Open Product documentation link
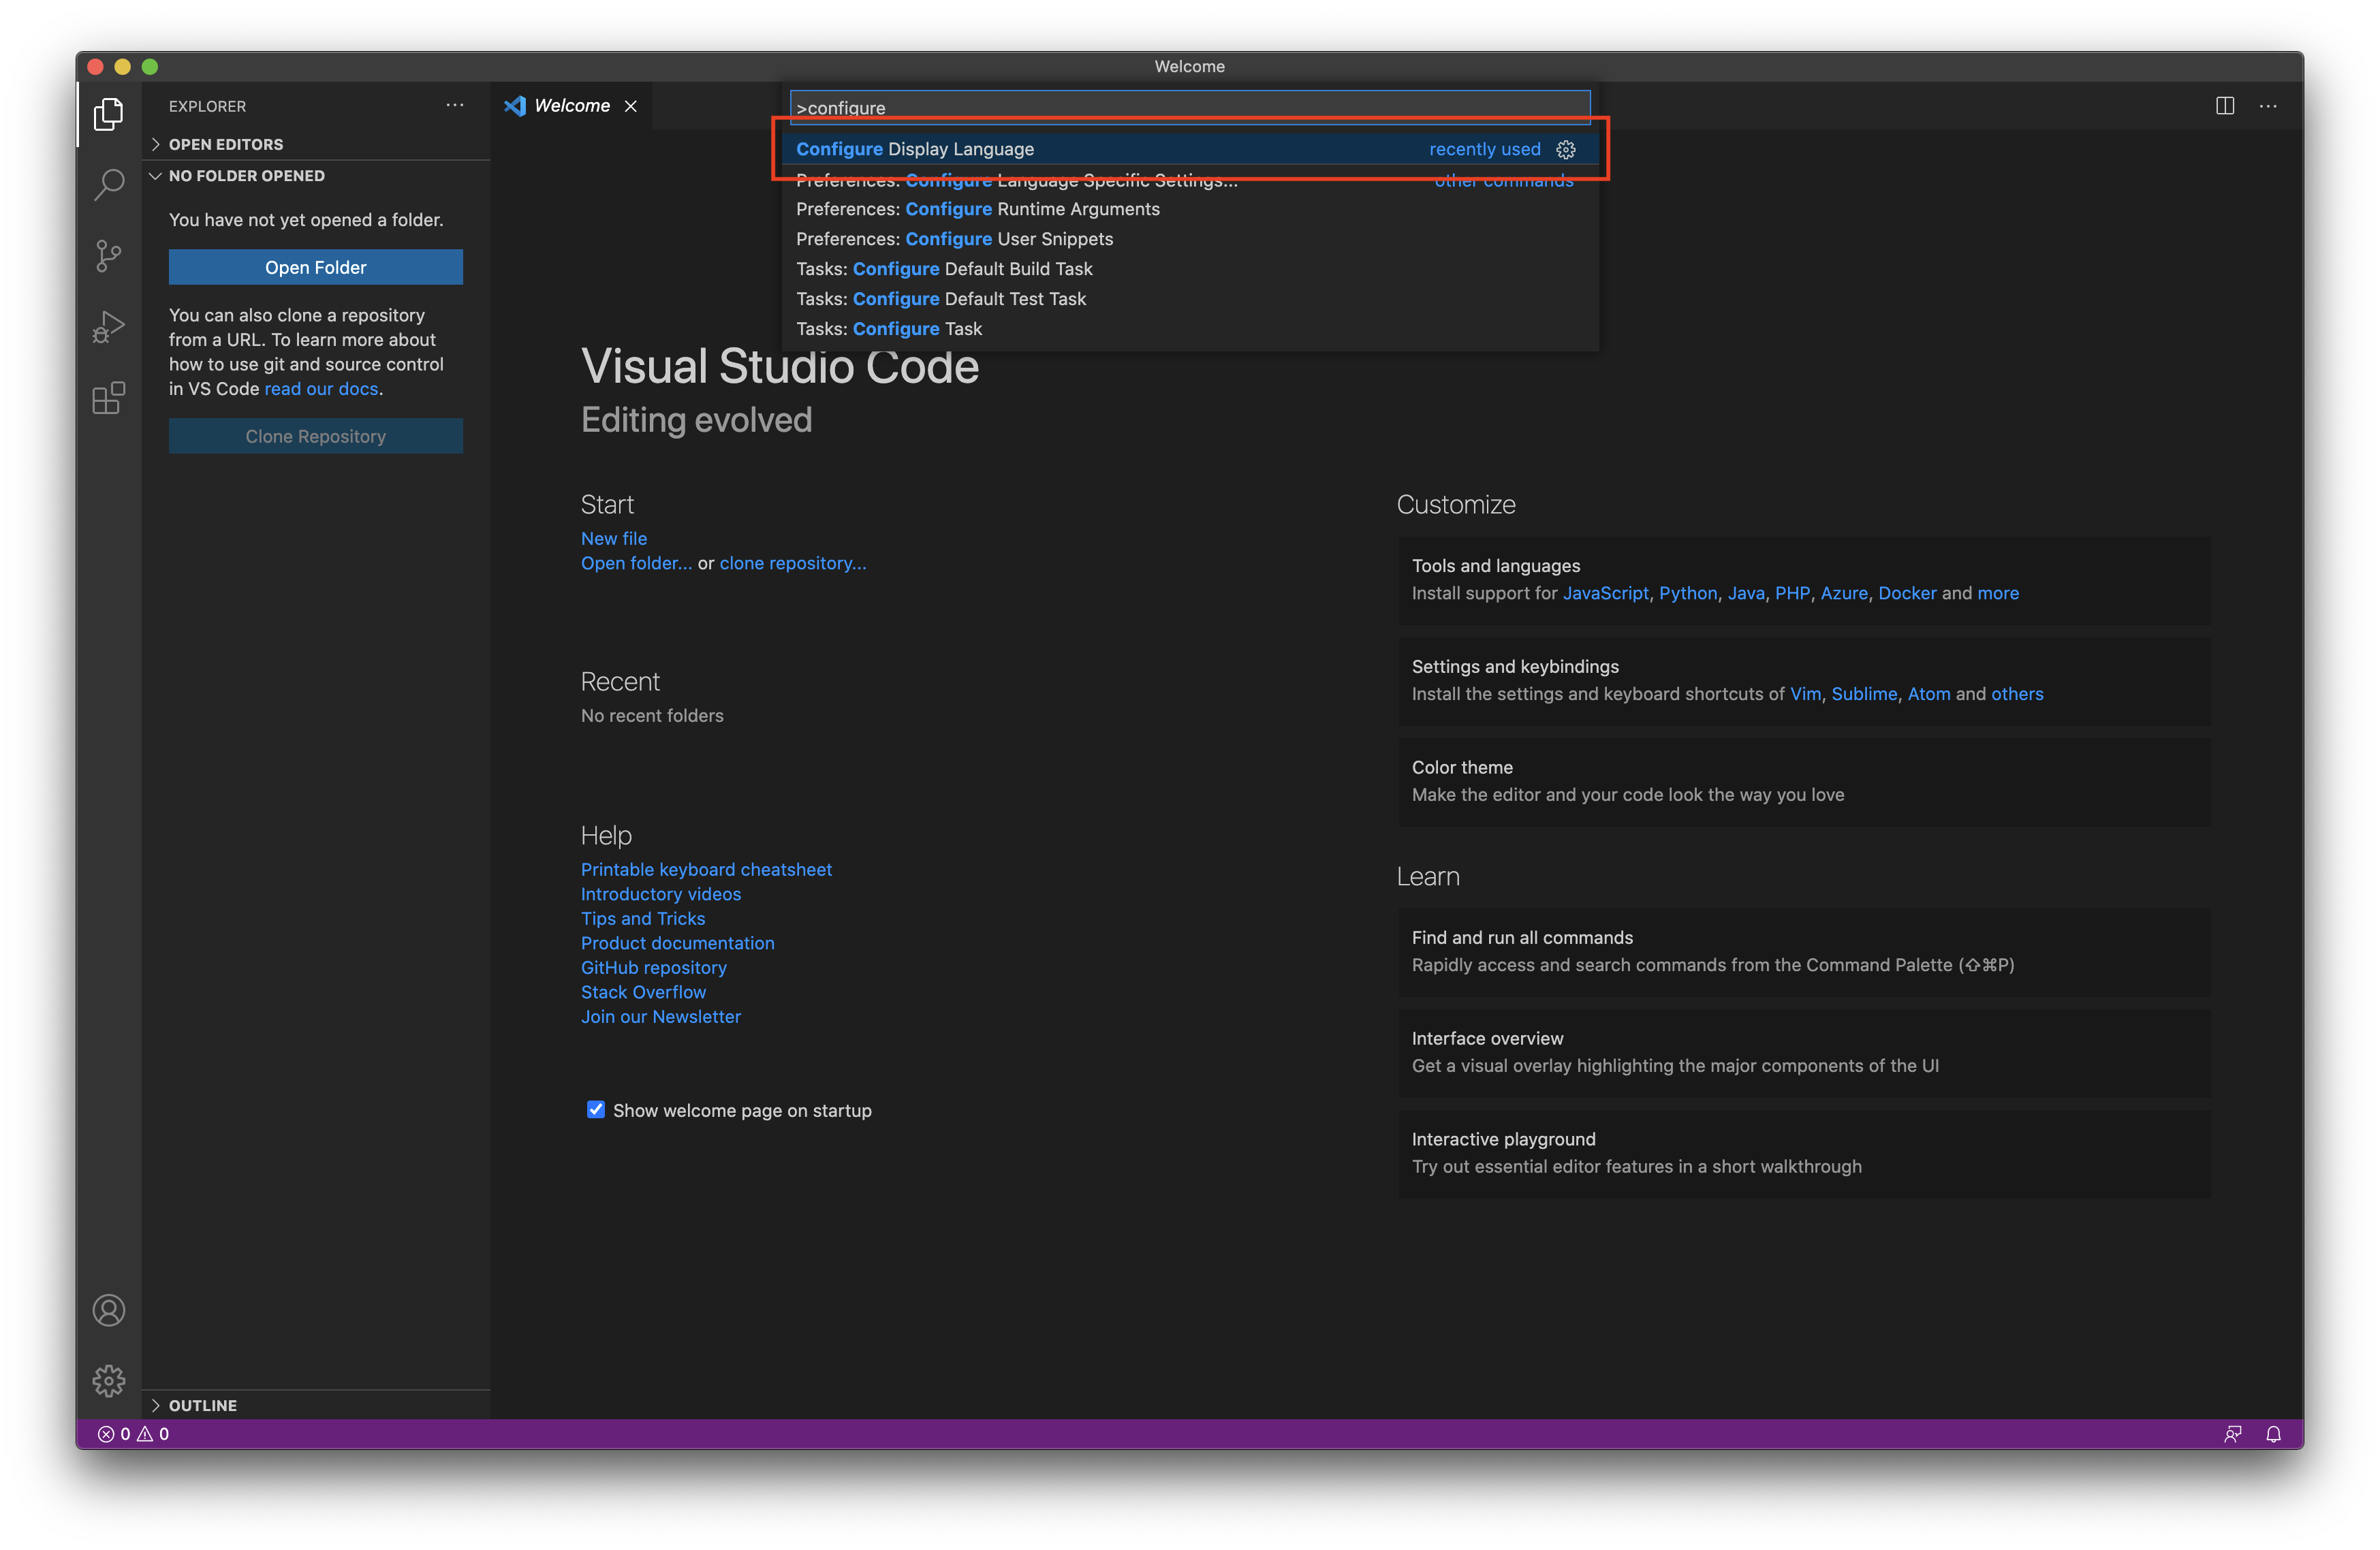This screenshot has width=2380, height=1550. (x=678, y=943)
